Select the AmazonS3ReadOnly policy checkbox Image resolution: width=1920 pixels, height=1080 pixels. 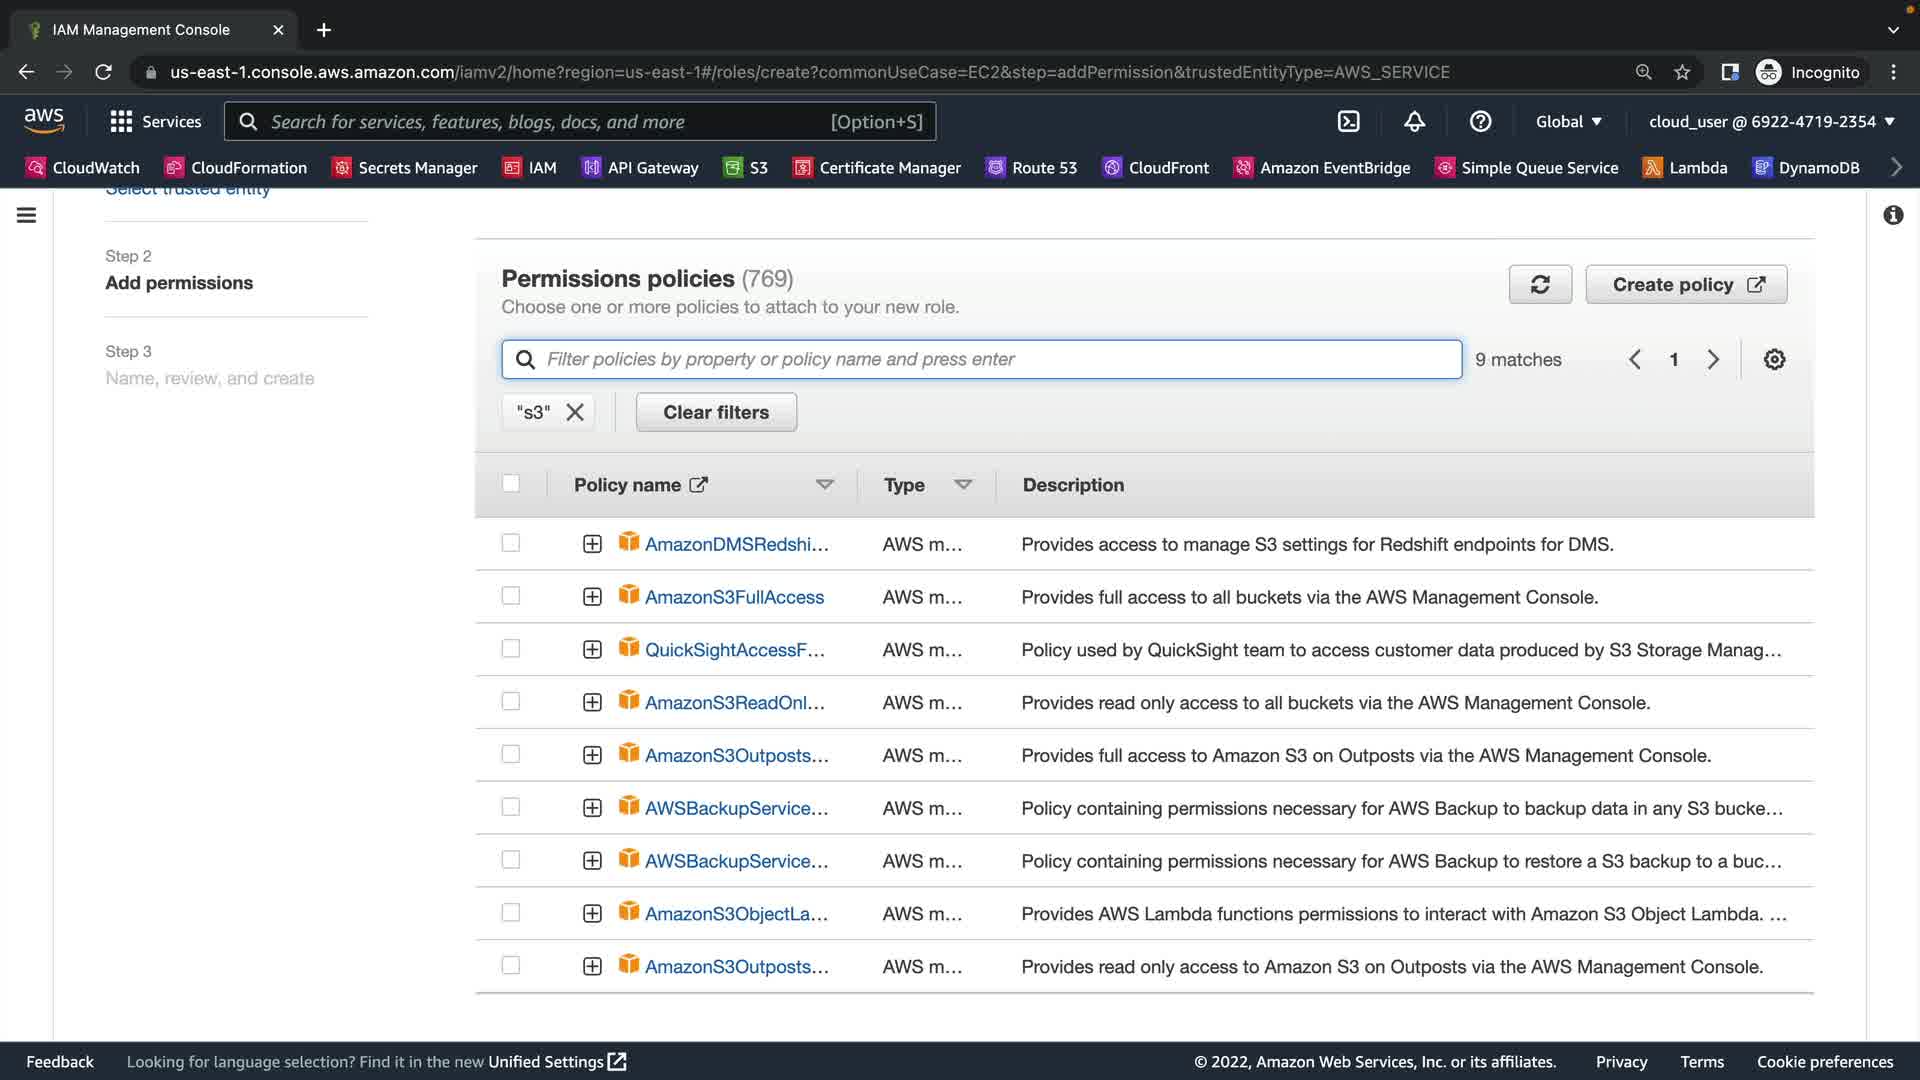tap(511, 701)
